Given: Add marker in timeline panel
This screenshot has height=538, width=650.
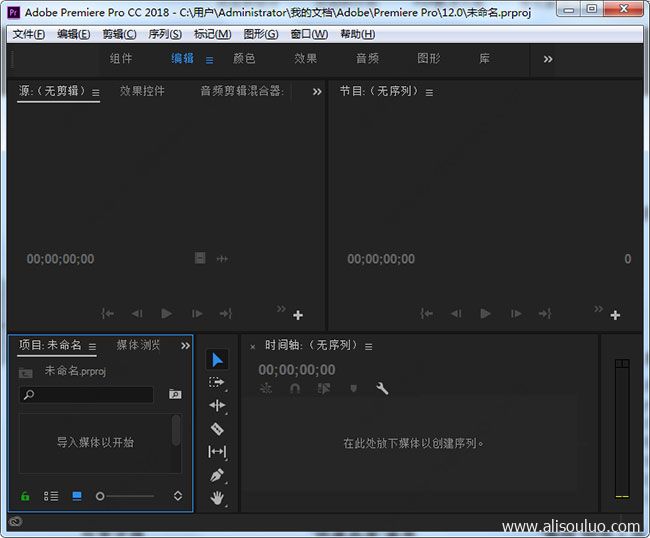Looking at the screenshot, I should (353, 389).
